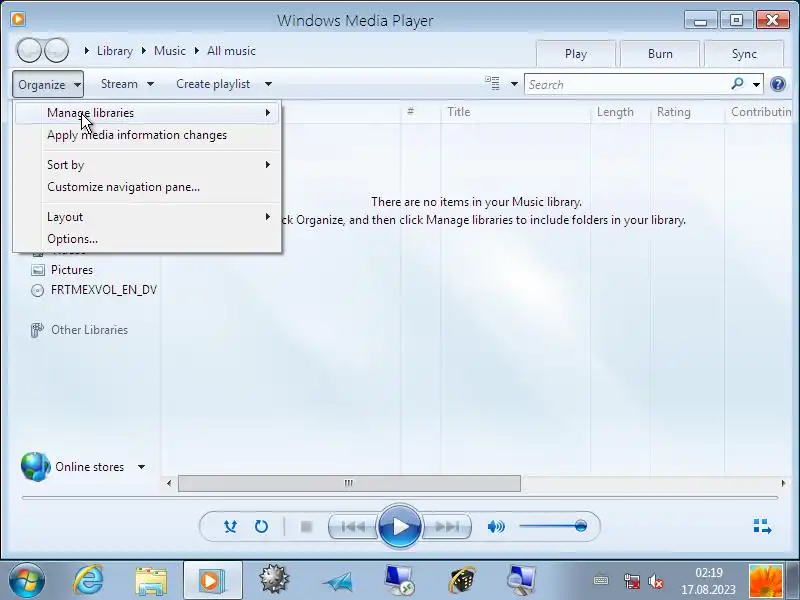Click the Other Libraries icon
Image resolution: width=800 pixels, height=600 pixels.
pos(37,330)
